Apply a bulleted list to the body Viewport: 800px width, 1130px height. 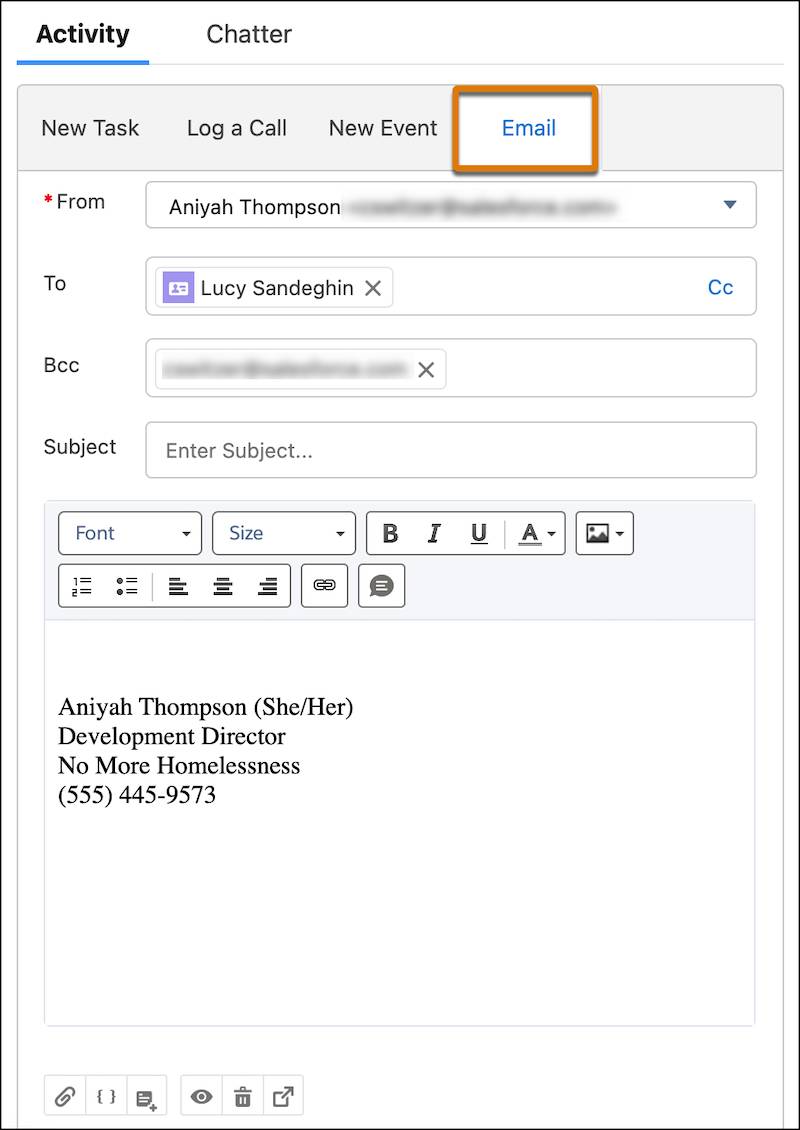(126, 585)
